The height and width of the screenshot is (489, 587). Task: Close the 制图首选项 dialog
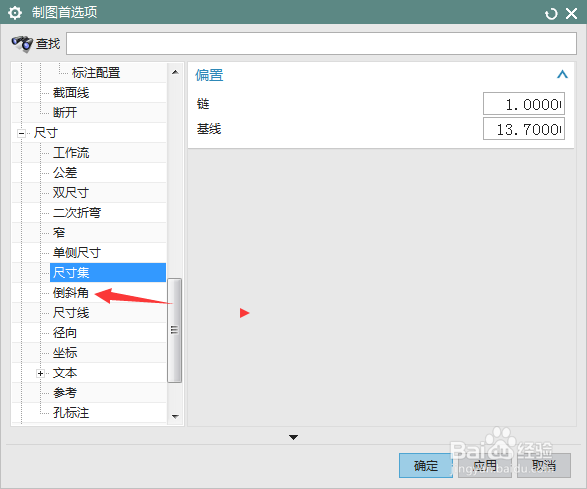[x=571, y=13]
